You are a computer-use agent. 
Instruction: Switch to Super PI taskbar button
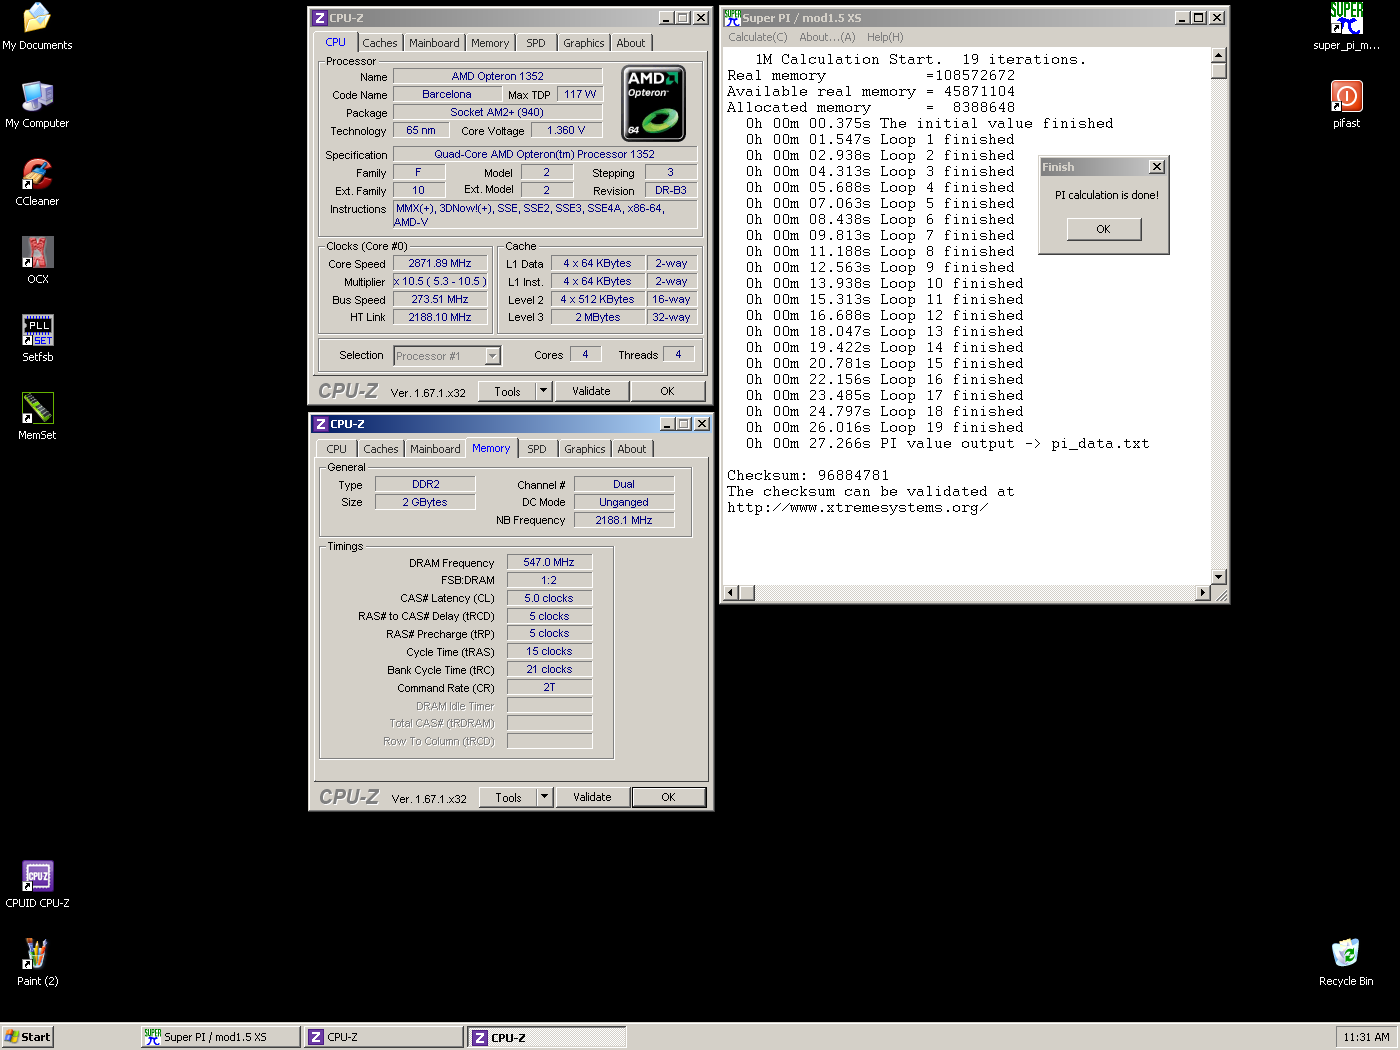click(x=221, y=1037)
